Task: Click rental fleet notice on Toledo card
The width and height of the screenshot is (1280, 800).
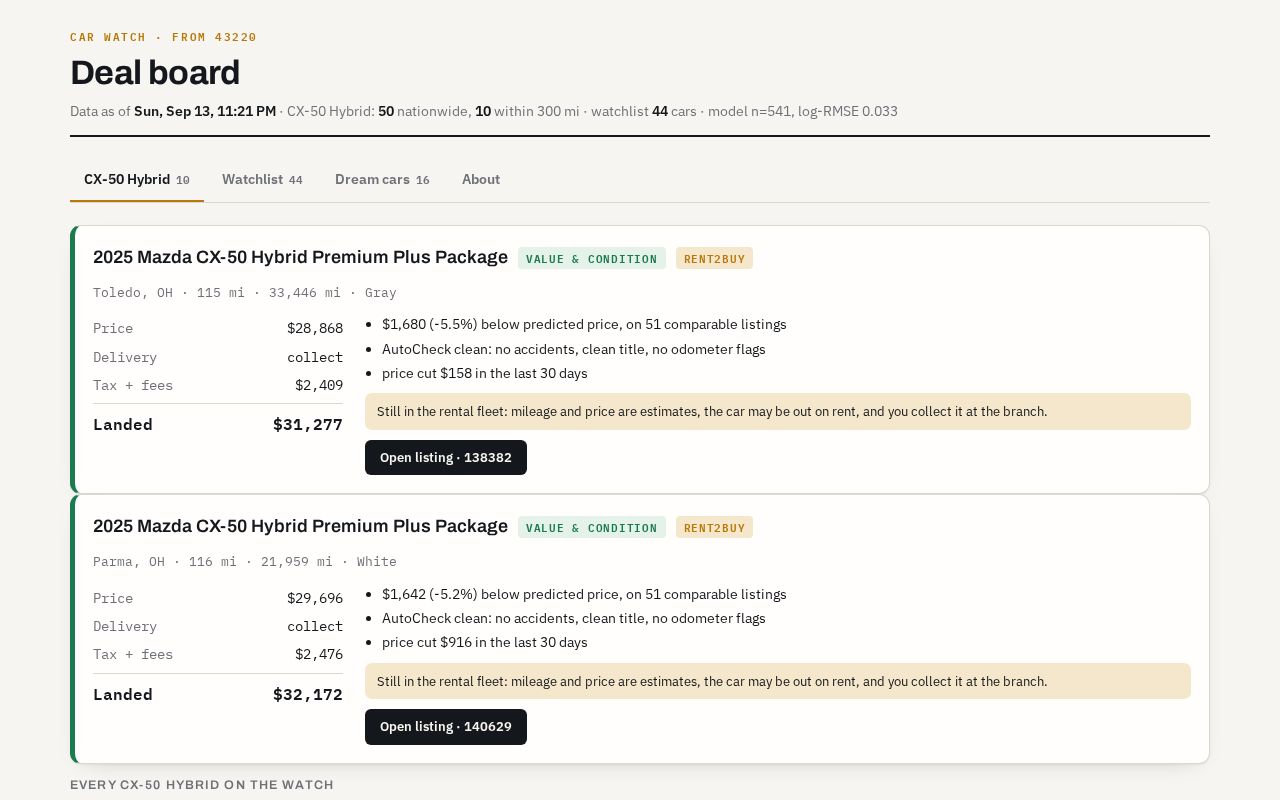Action: 778,412
